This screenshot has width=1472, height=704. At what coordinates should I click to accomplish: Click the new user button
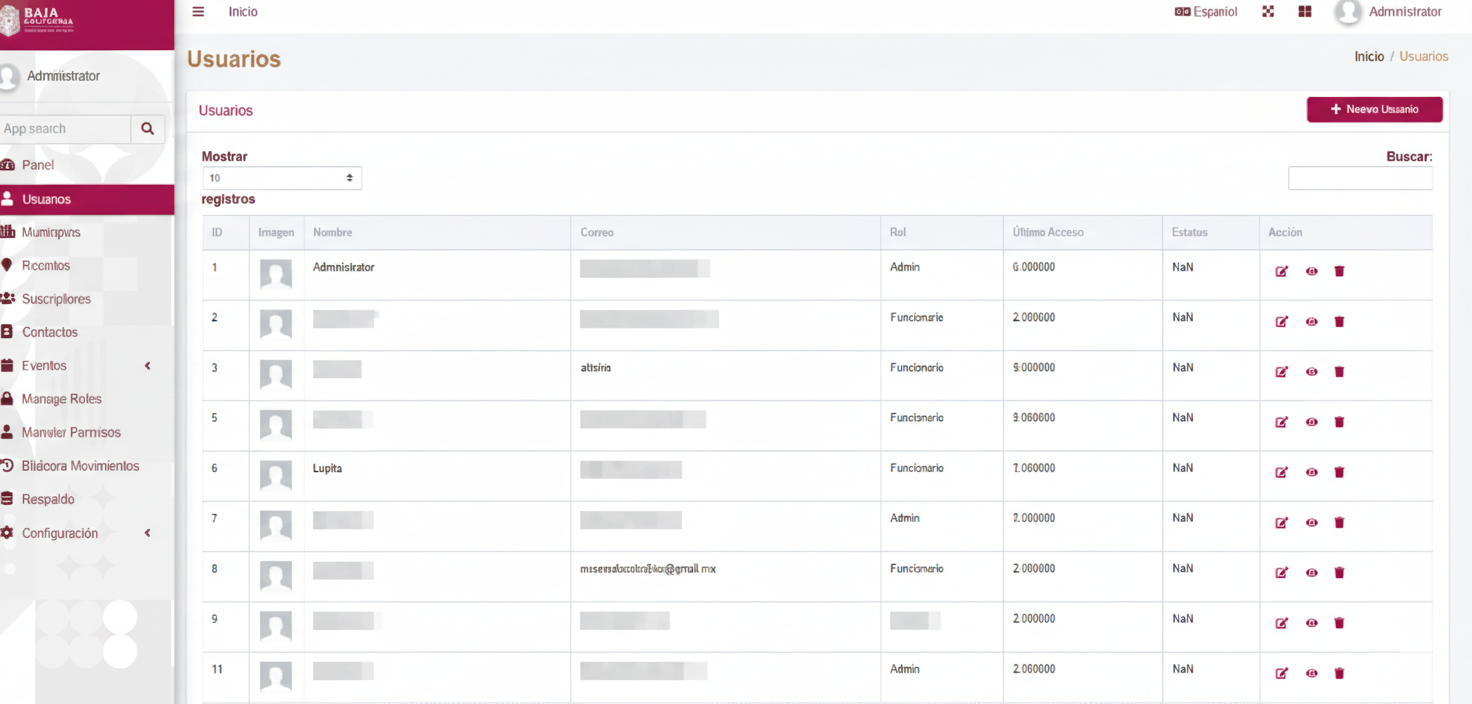tap(1374, 110)
